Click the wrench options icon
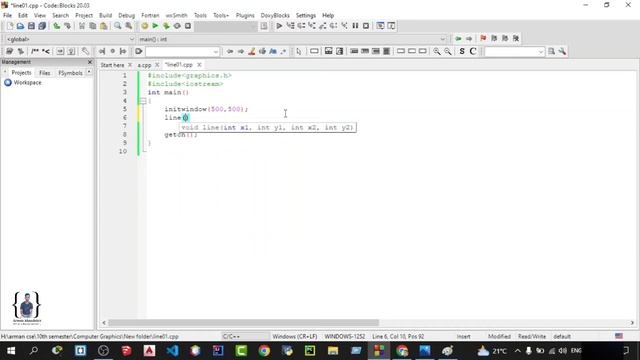Image resolution: width=640 pixels, height=360 pixels. [x=562, y=51]
